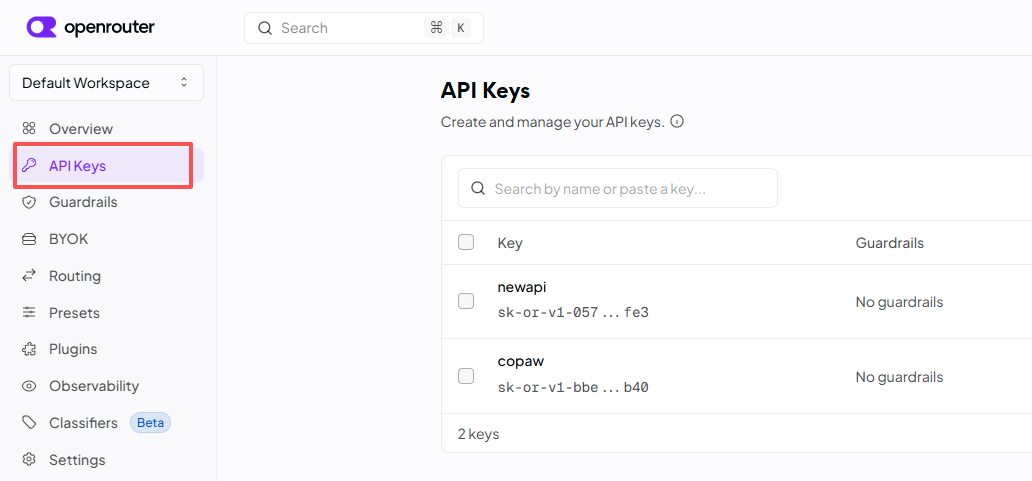Click the ⌘ key hint badge

(436, 28)
